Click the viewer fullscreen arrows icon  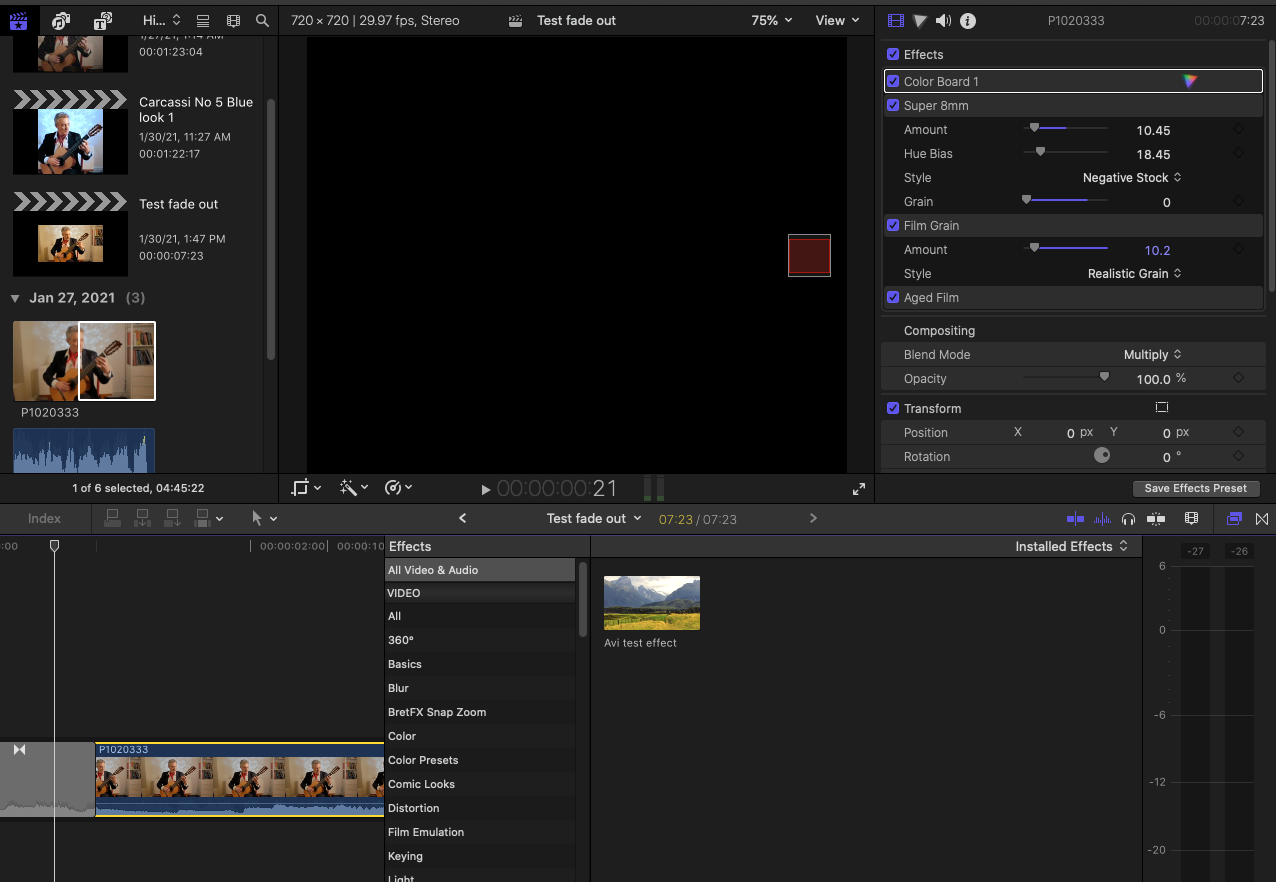(x=858, y=489)
